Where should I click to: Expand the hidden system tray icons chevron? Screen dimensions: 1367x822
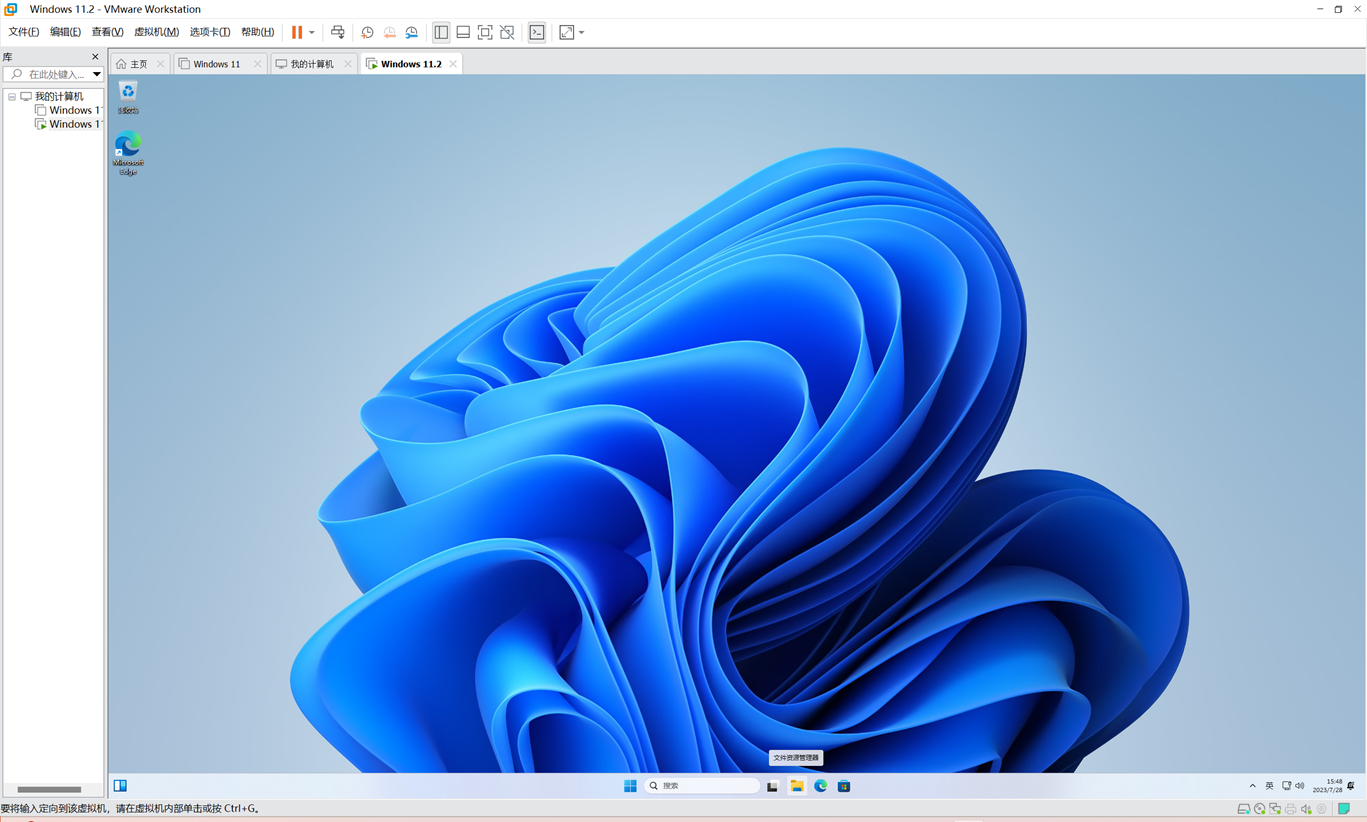pos(1252,786)
